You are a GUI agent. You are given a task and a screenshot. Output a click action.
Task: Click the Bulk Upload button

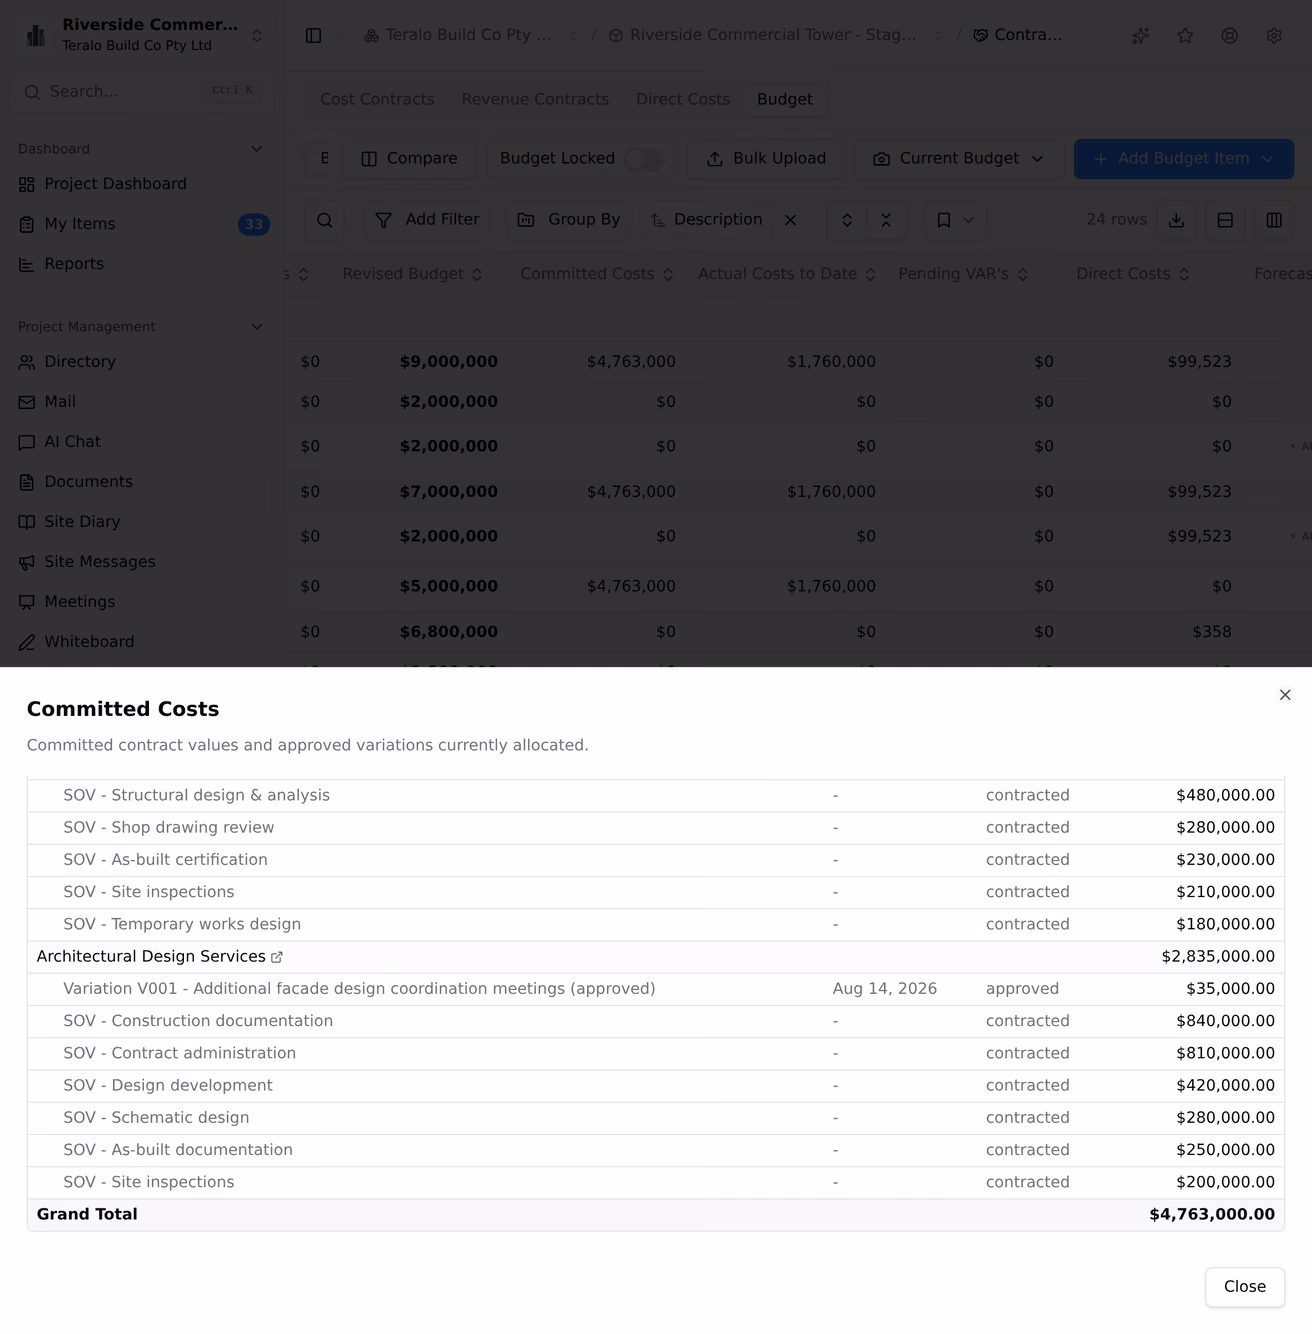tap(766, 159)
